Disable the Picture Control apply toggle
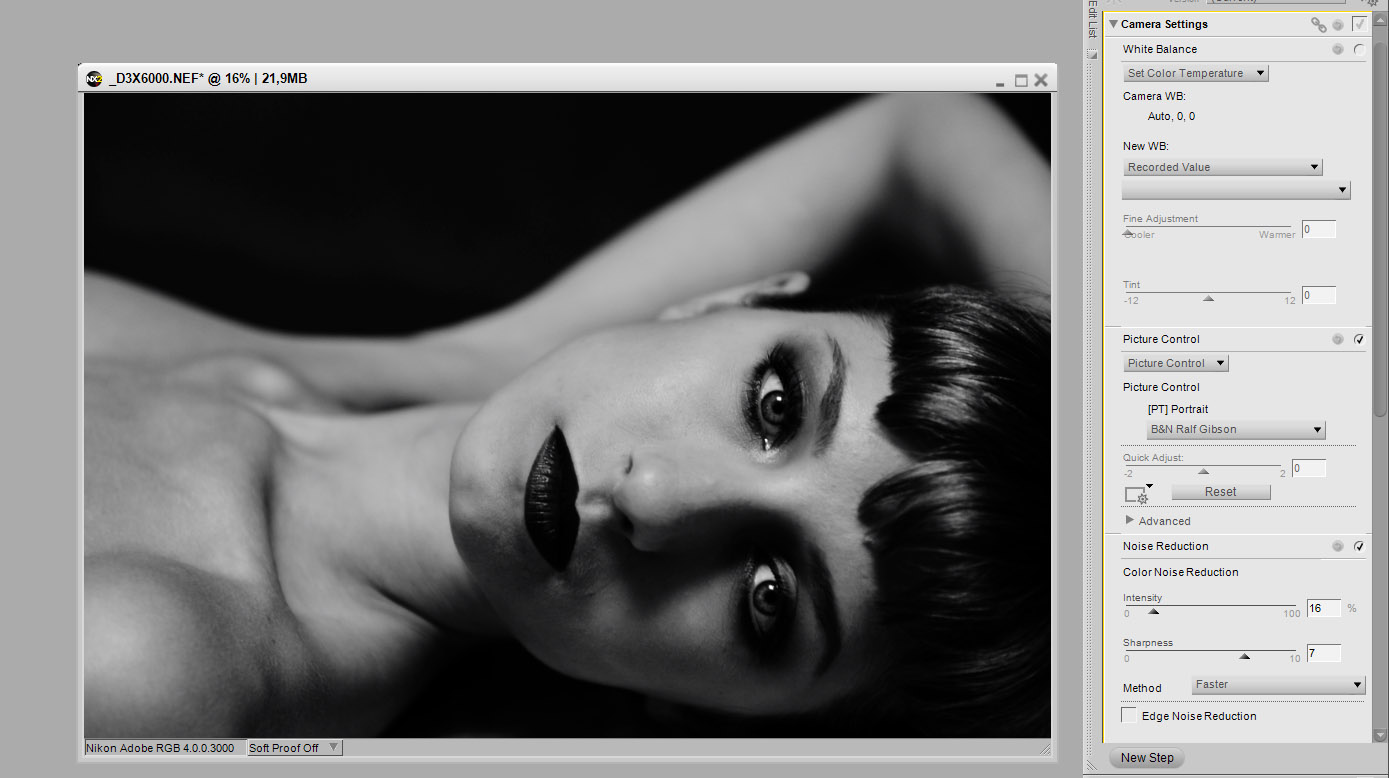This screenshot has height=778, width=1389. click(1359, 339)
